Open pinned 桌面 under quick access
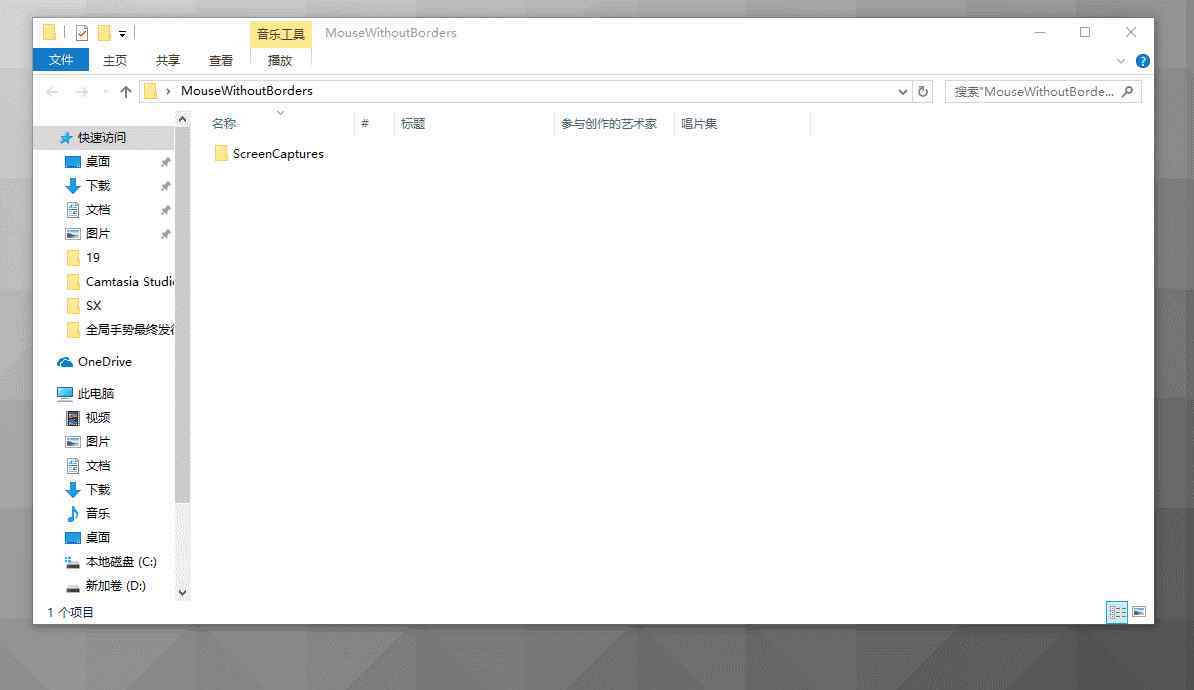The height and width of the screenshot is (690, 1194). (97, 161)
